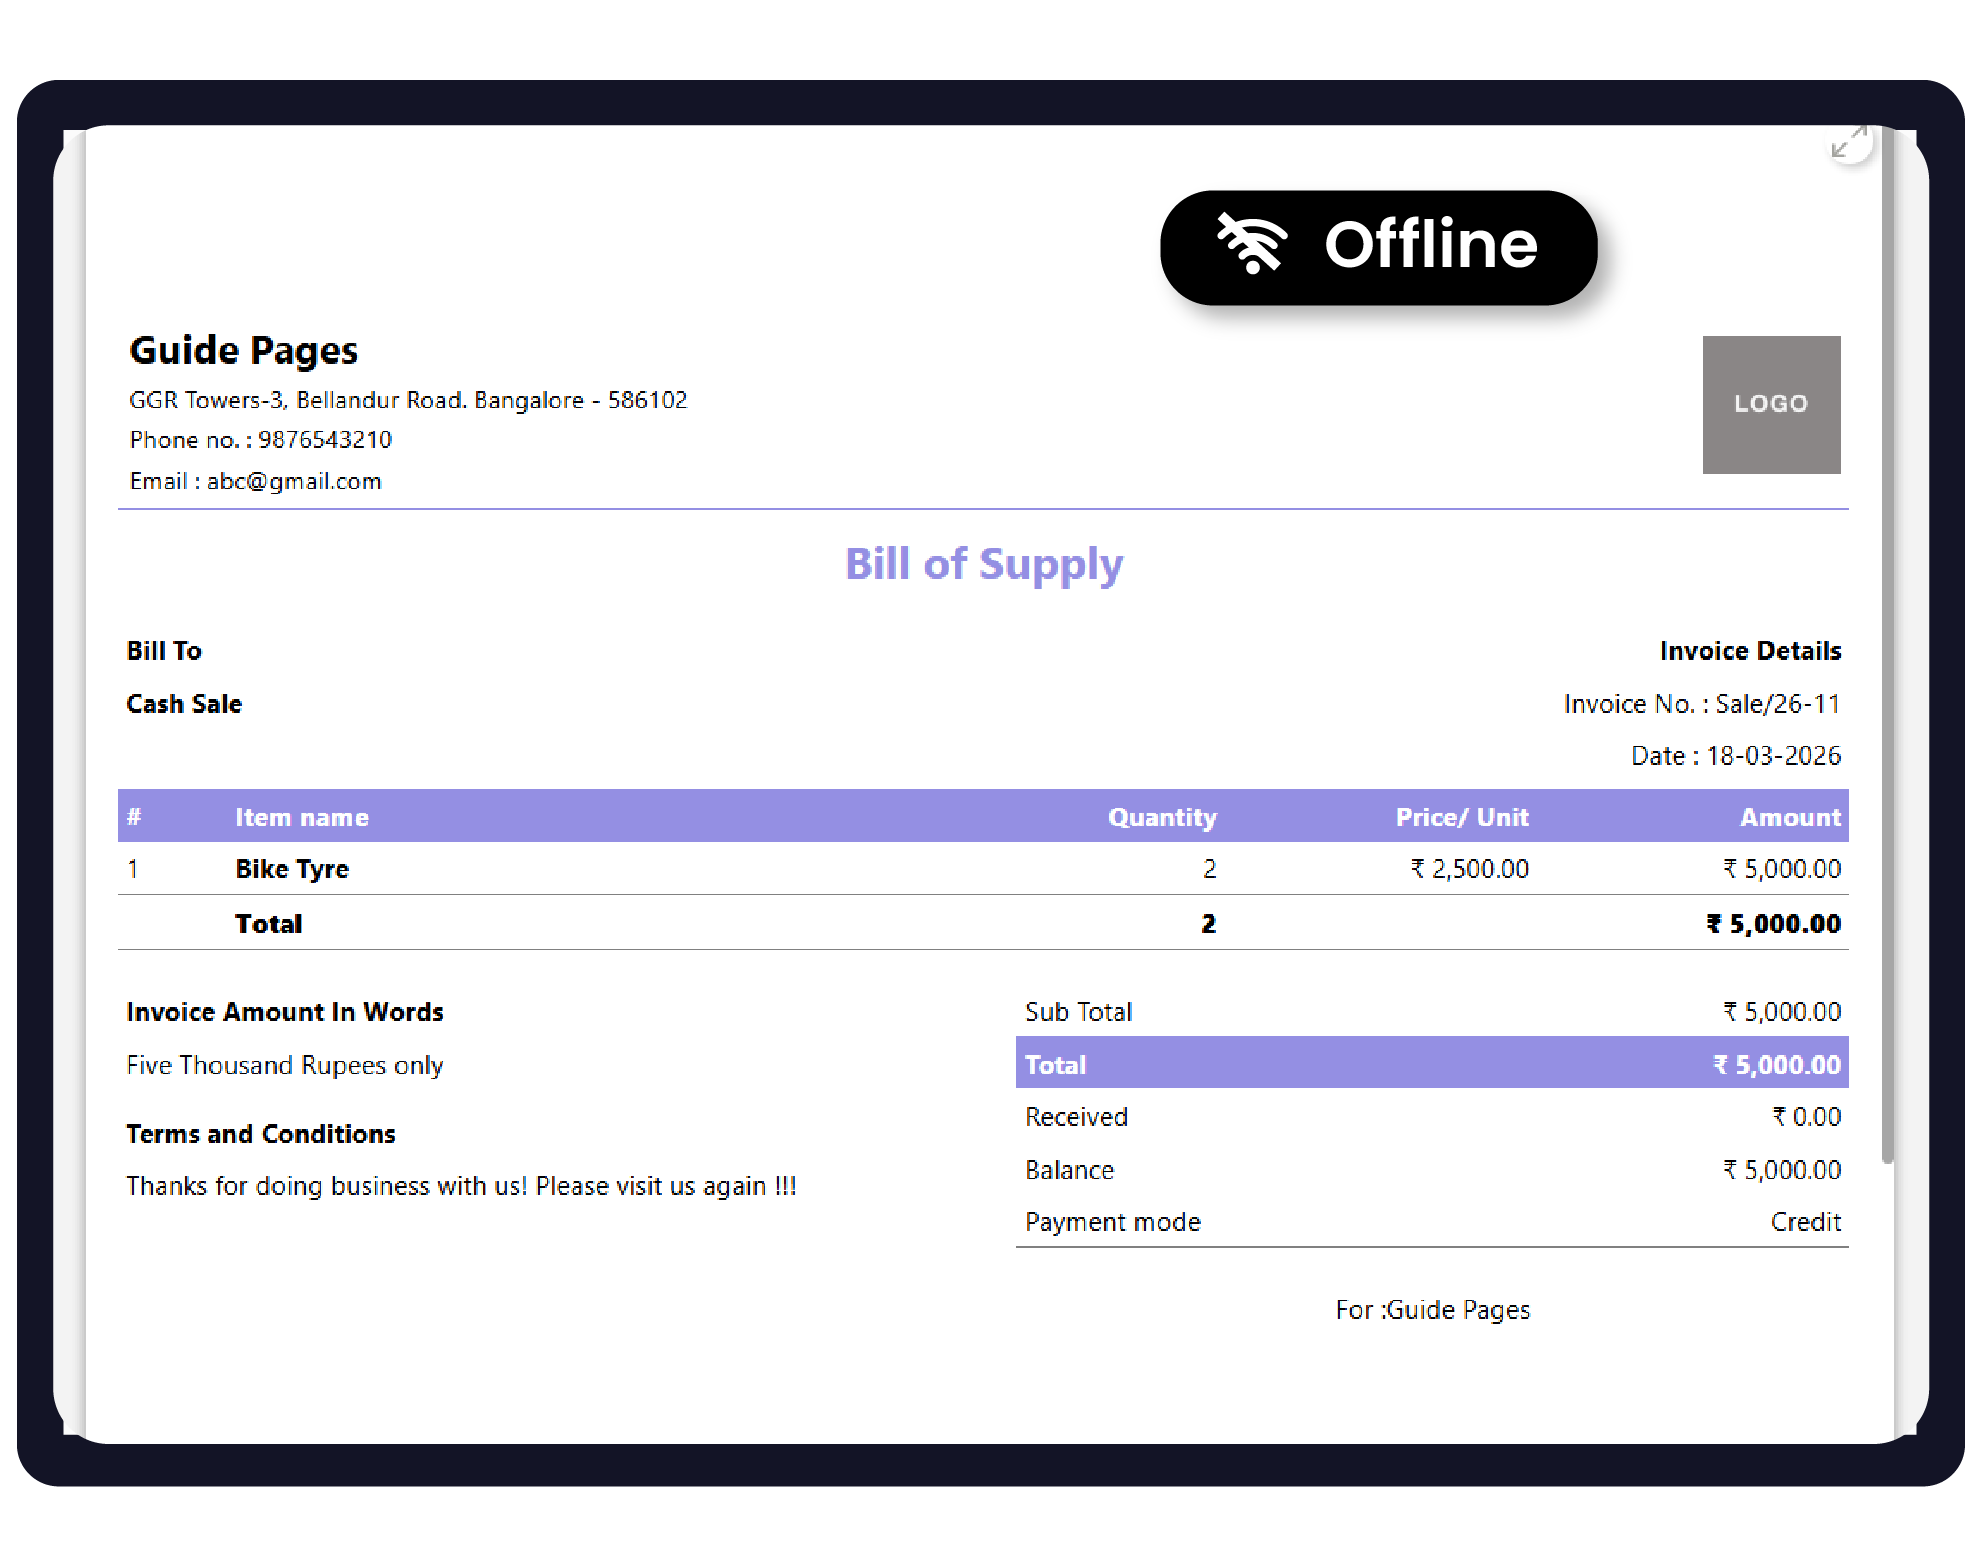Click the Bill of Supply heading
This screenshot has width=1981, height=1561.
[984, 564]
